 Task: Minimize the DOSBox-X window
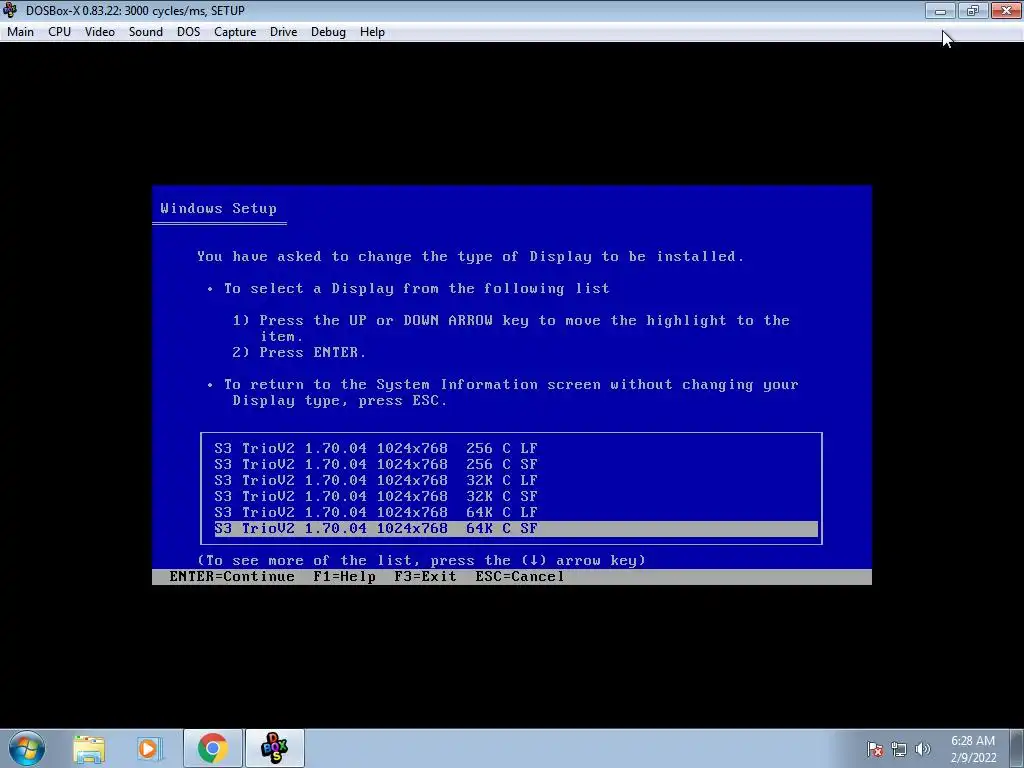[x=940, y=10]
